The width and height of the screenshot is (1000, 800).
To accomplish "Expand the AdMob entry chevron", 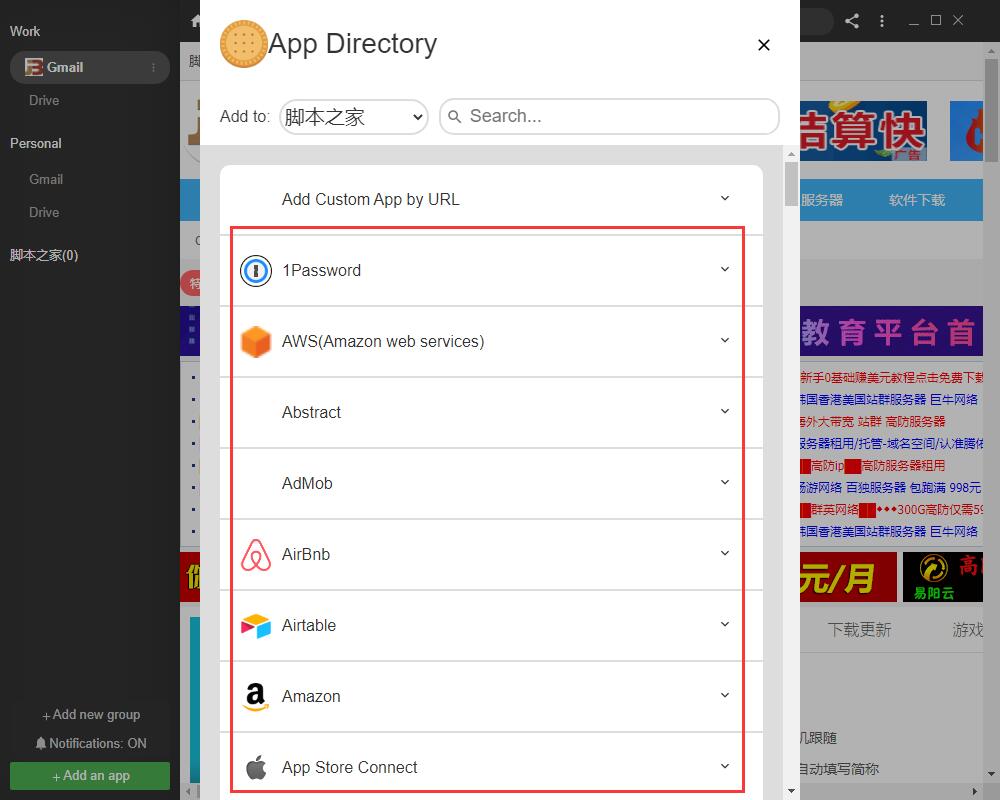I will (725, 483).
